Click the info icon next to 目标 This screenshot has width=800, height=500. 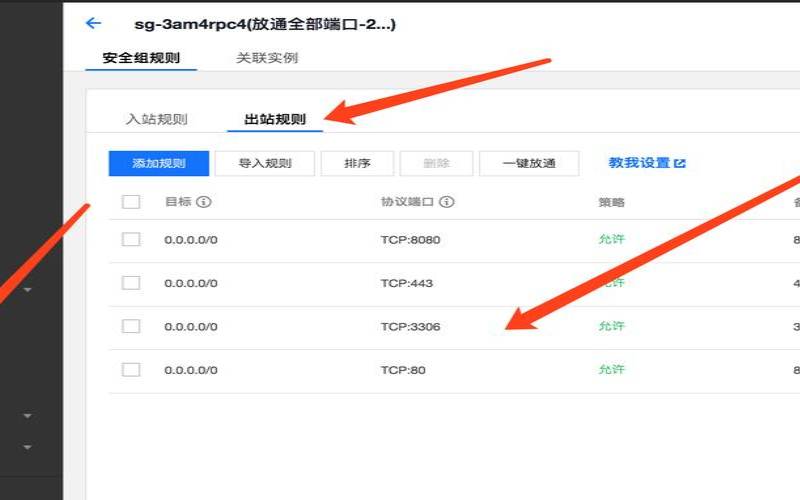click(204, 202)
